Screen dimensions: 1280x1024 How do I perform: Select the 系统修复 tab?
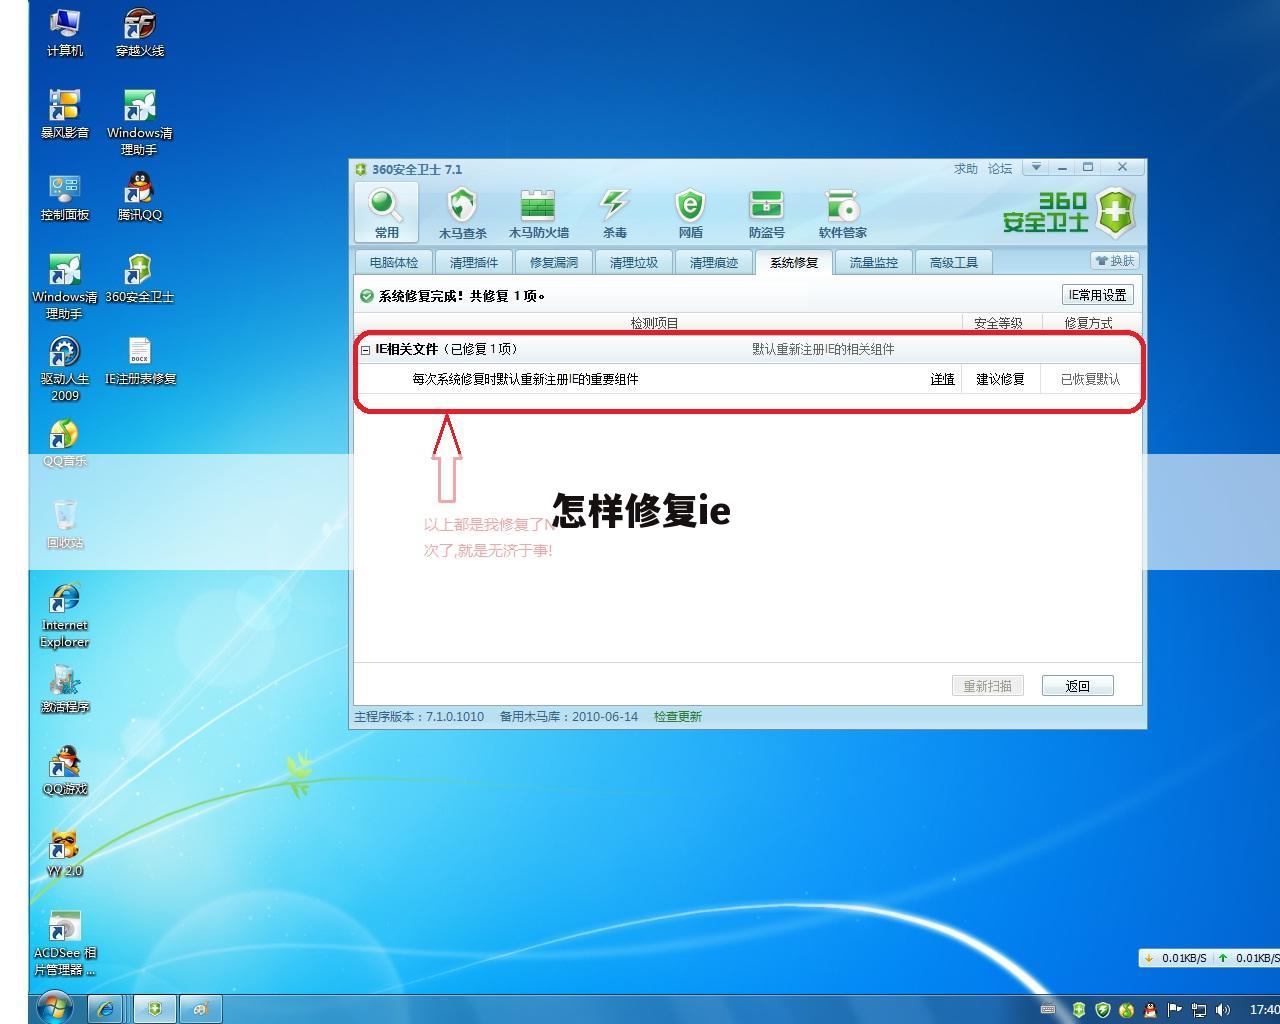(794, 262)
